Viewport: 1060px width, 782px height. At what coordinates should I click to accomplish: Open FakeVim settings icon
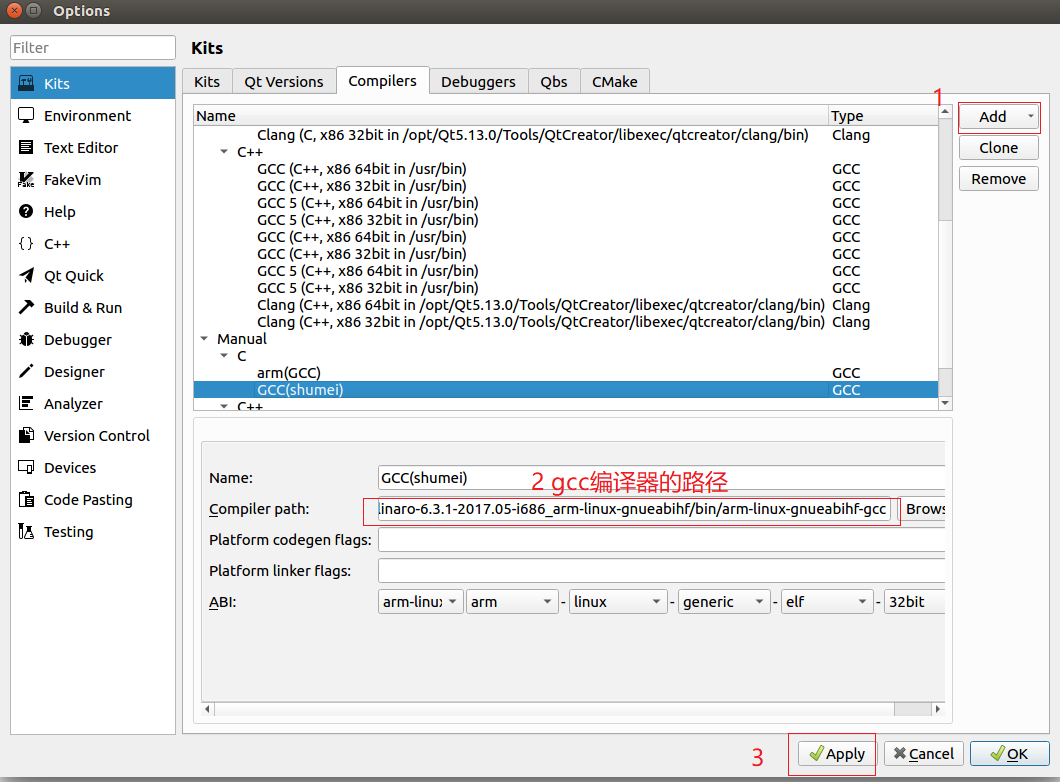point(26,180)
